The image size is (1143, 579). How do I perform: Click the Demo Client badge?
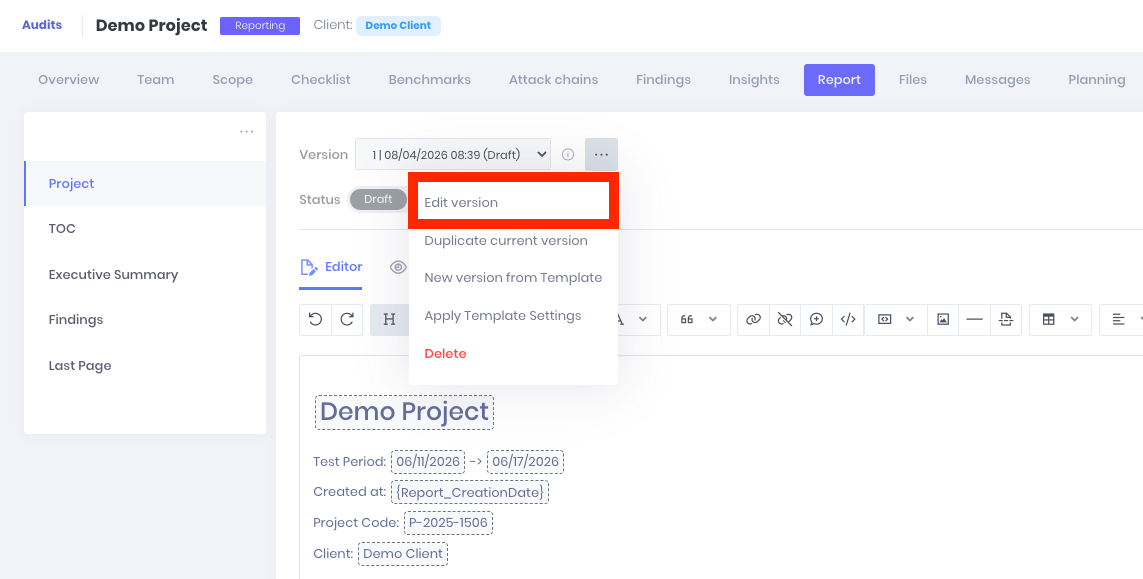click(399, 26)
